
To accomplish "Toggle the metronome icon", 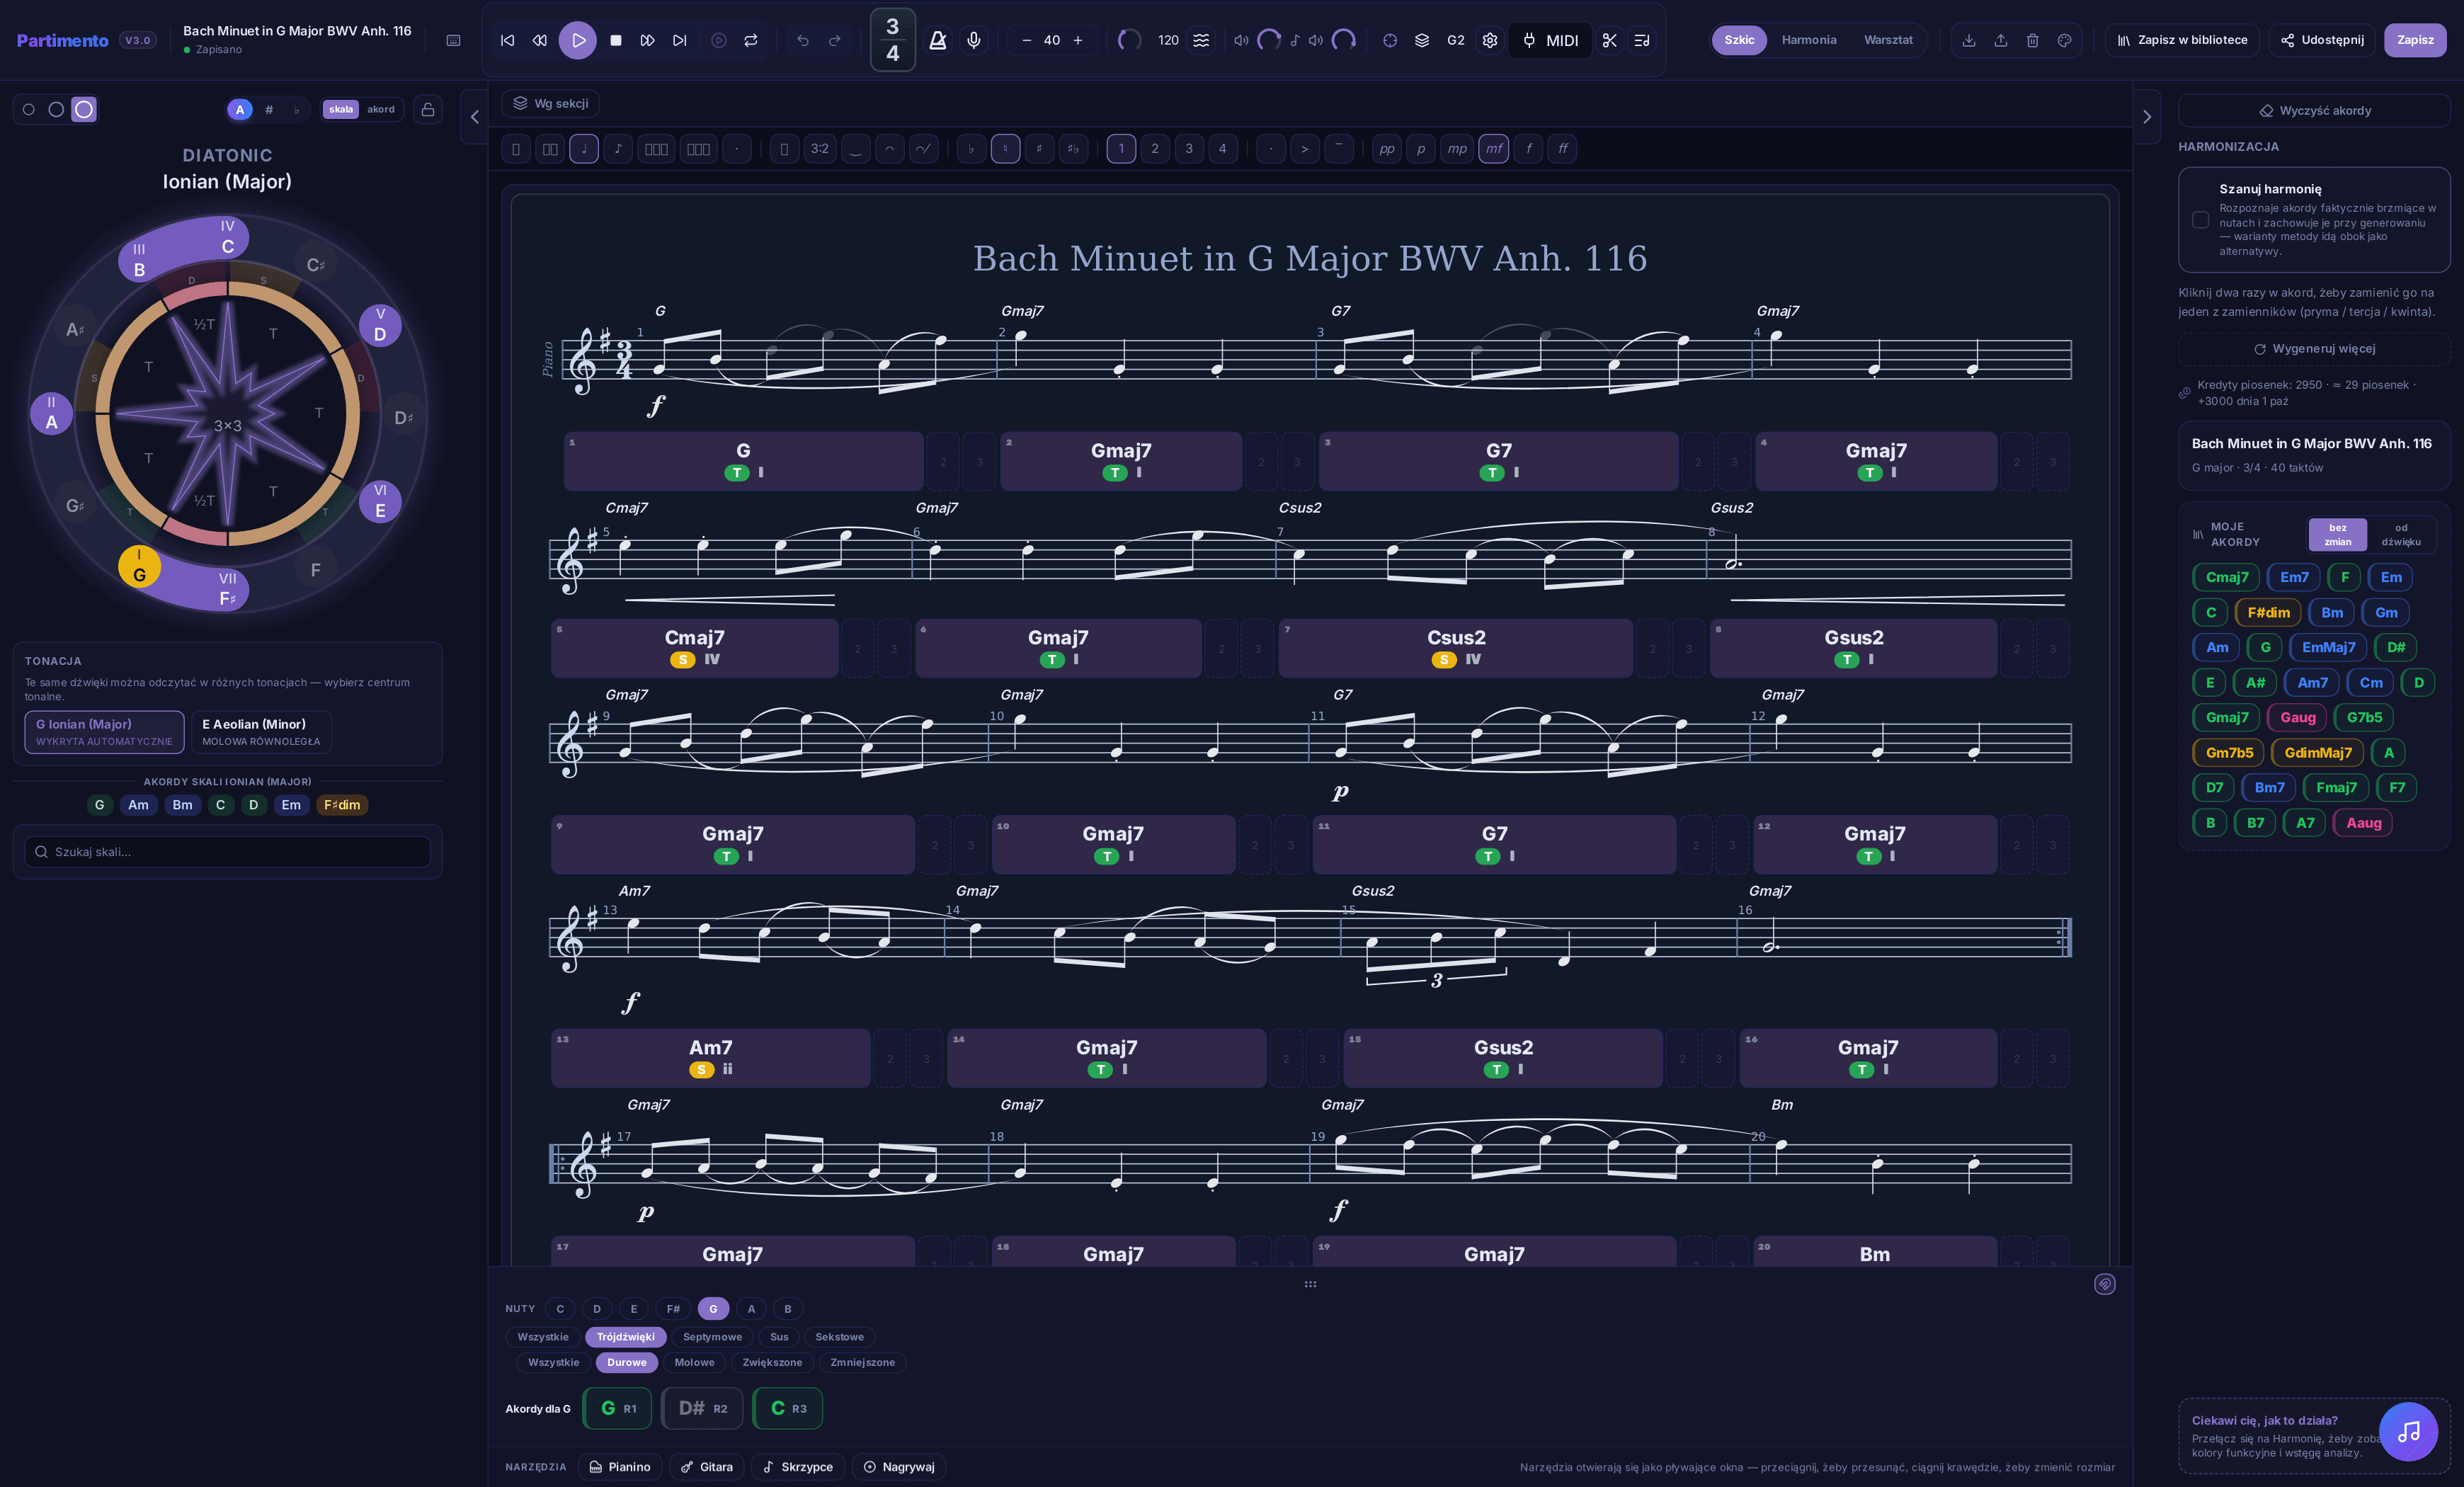I will (937, 40).
